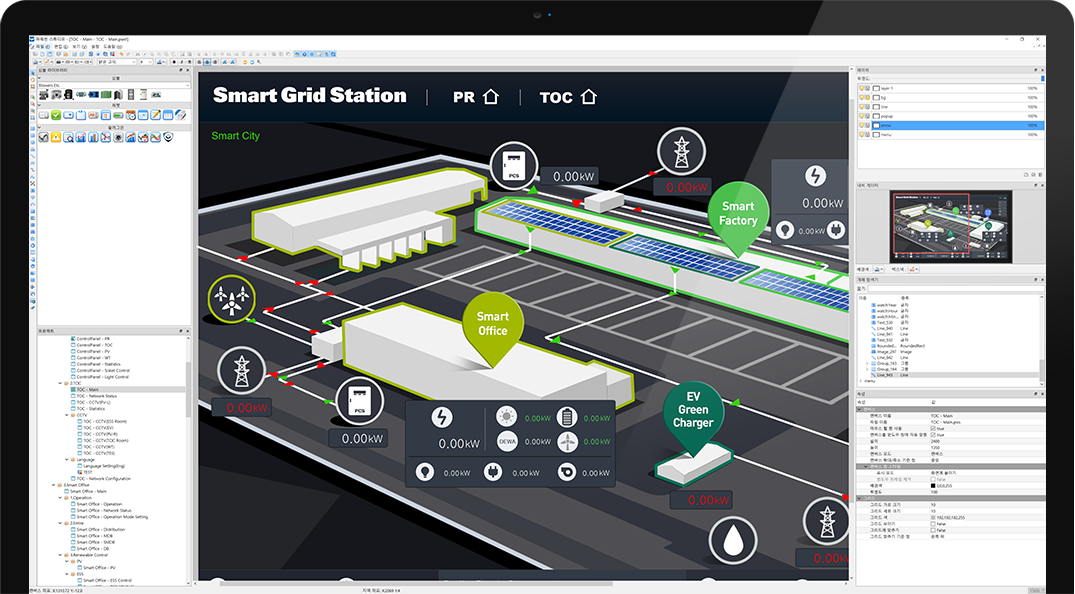Collapse the 'Language' folder node
The image size is (1075, 594).
(x=67, y=460)
